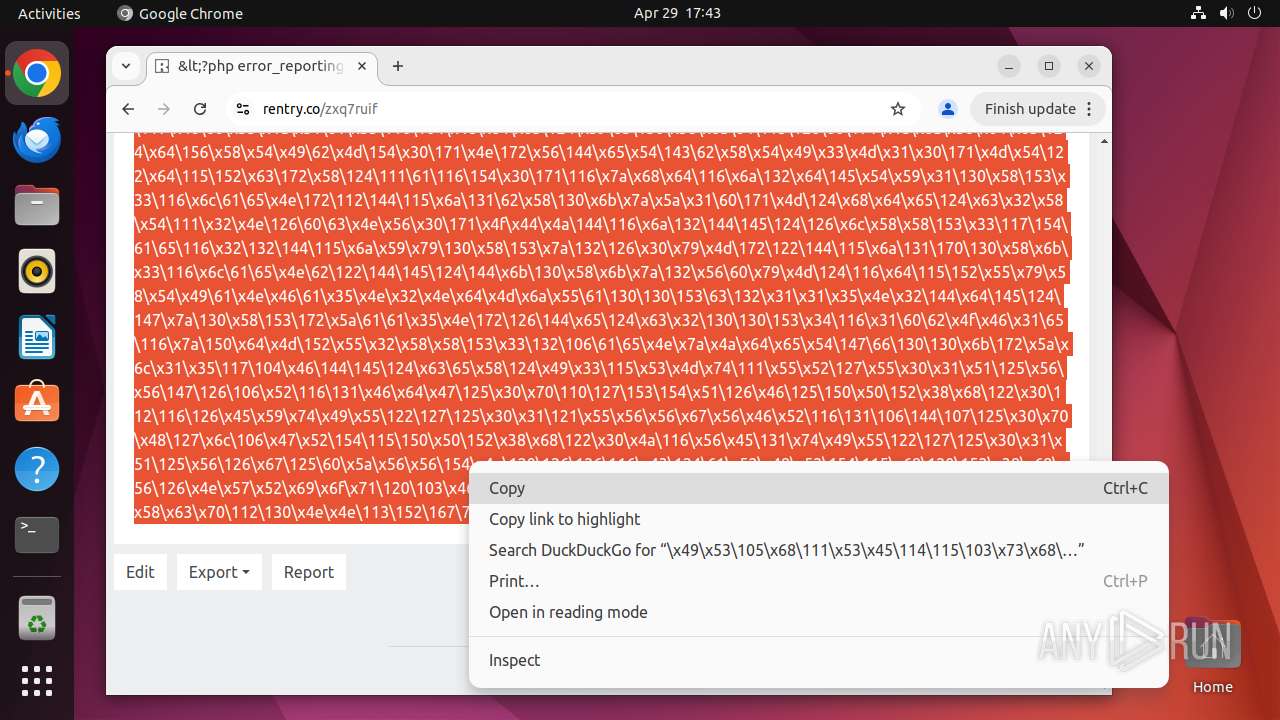Open Google Chrome app menu in top bar
The width and height of the screenshot is (1280, 720).
(180, 13)
